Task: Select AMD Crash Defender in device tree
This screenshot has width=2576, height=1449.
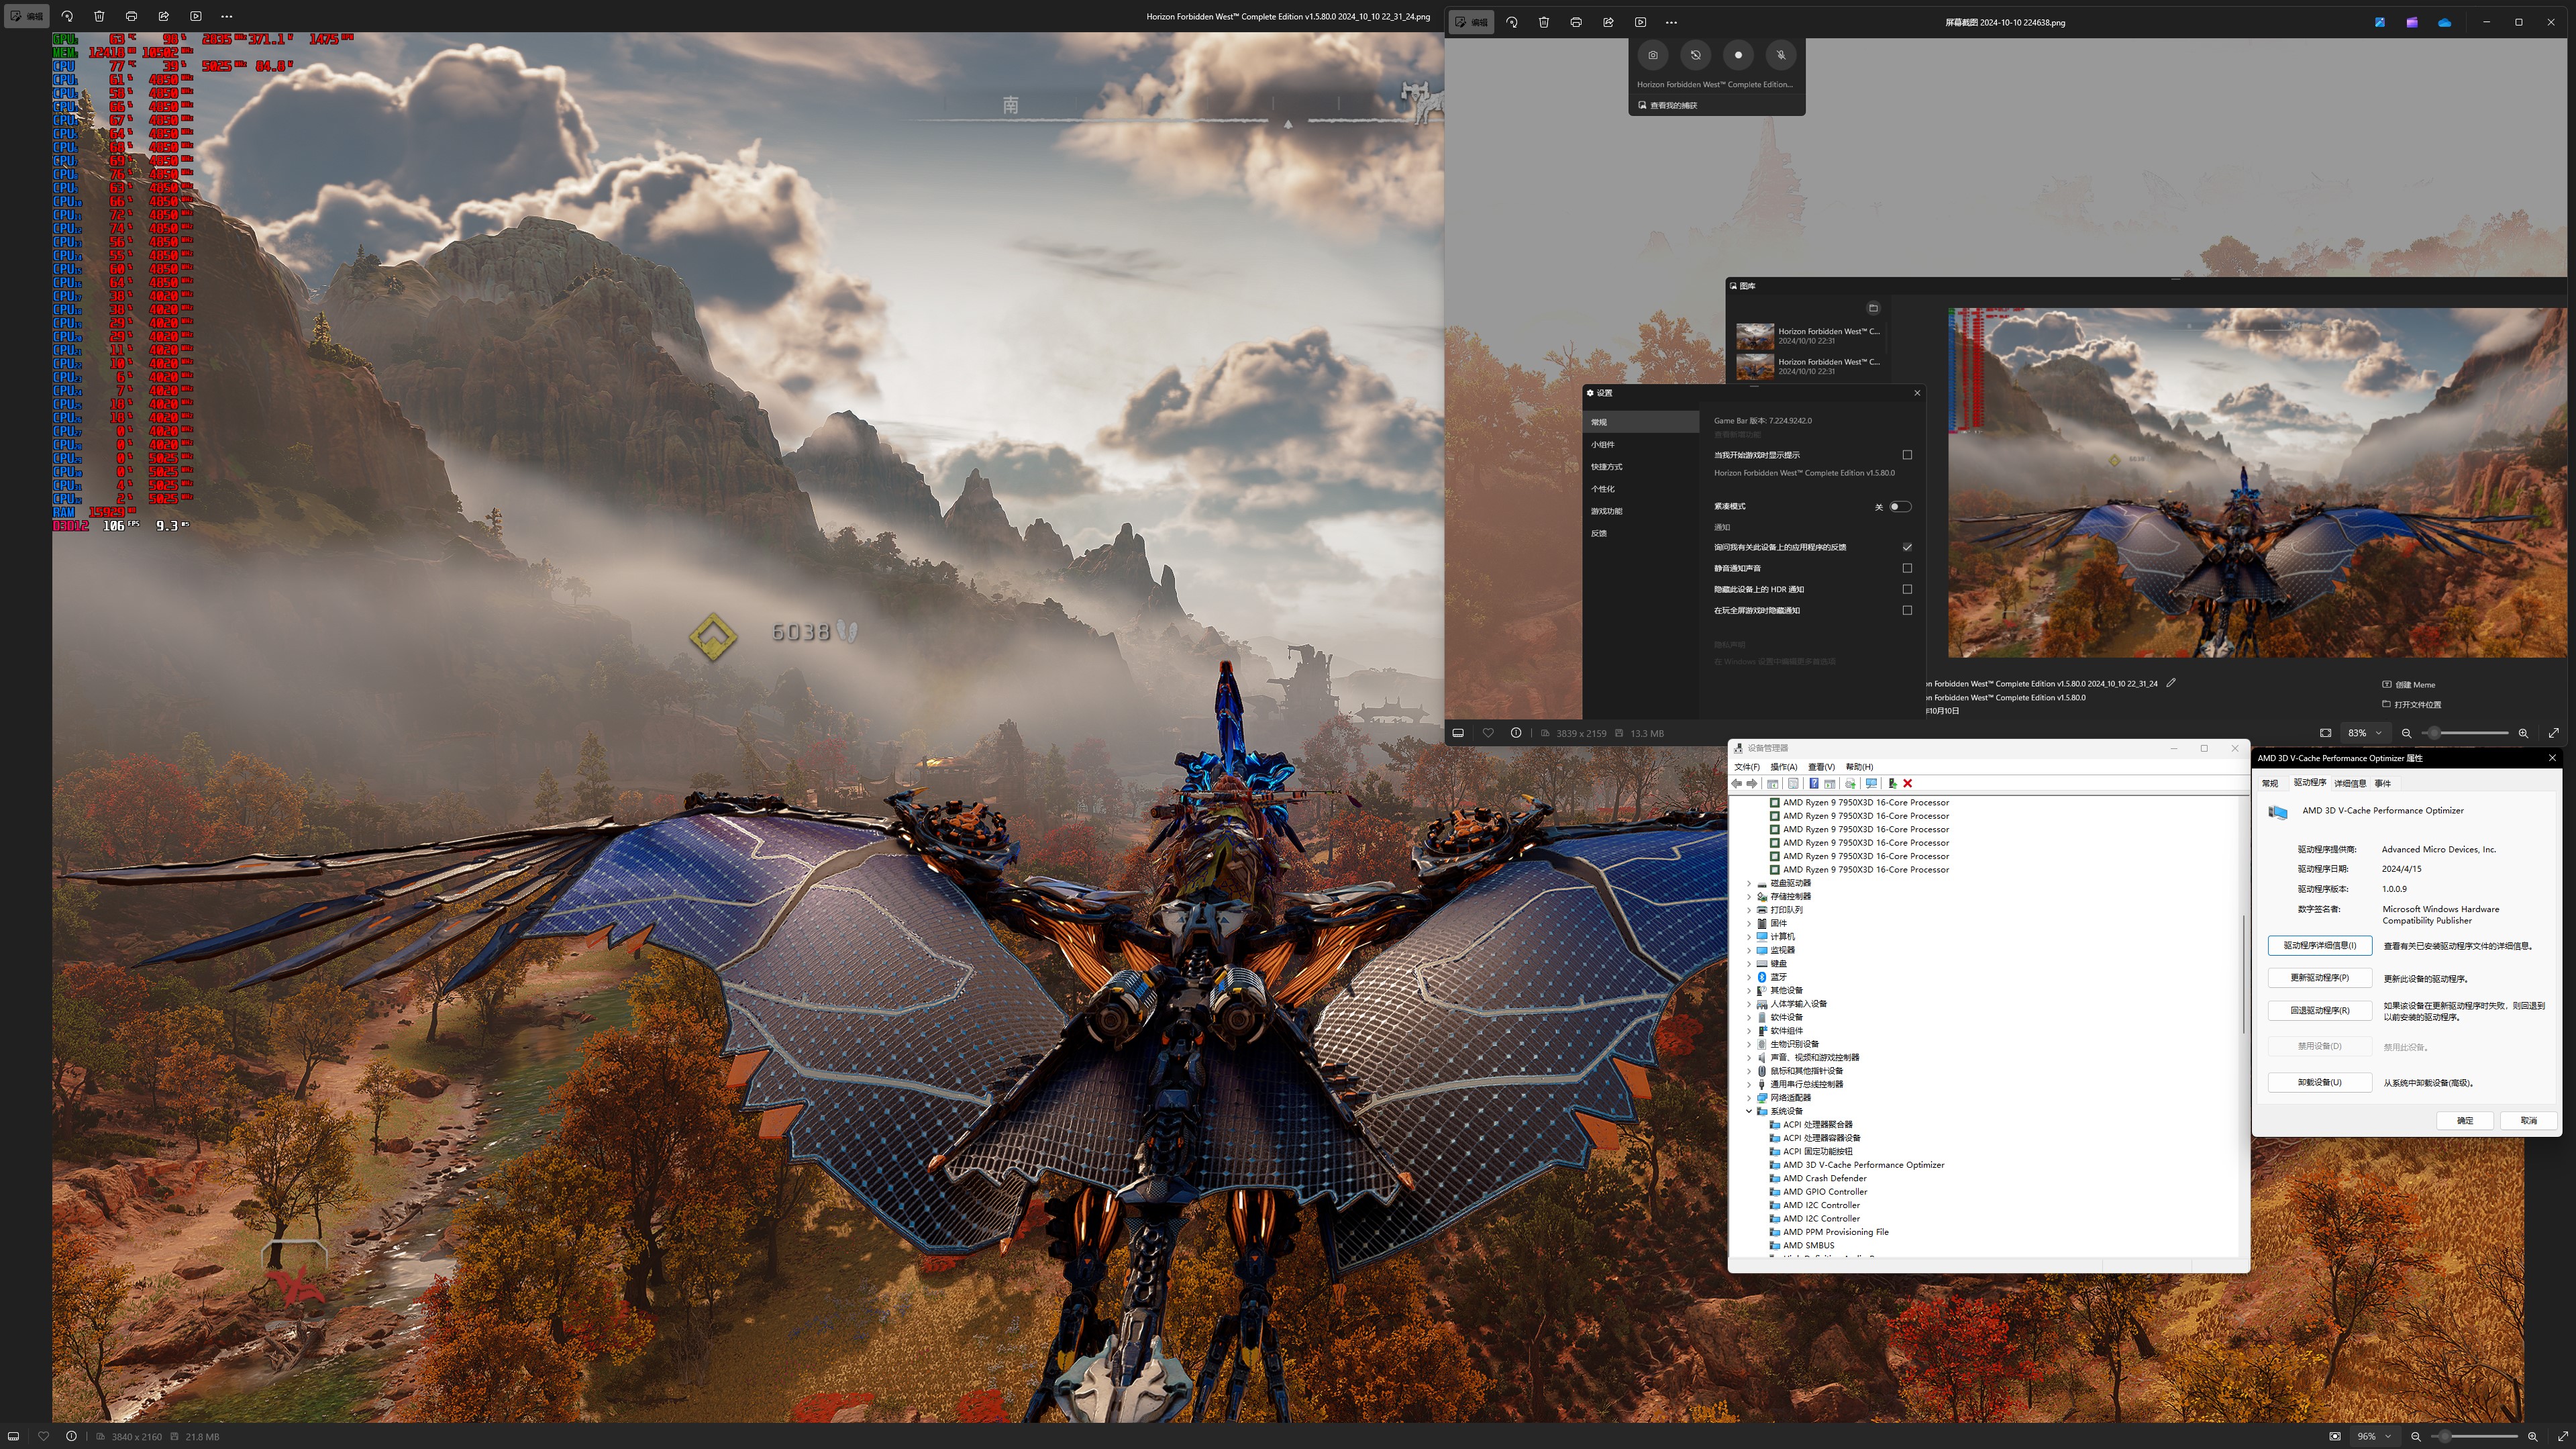Action: 1825,1178
